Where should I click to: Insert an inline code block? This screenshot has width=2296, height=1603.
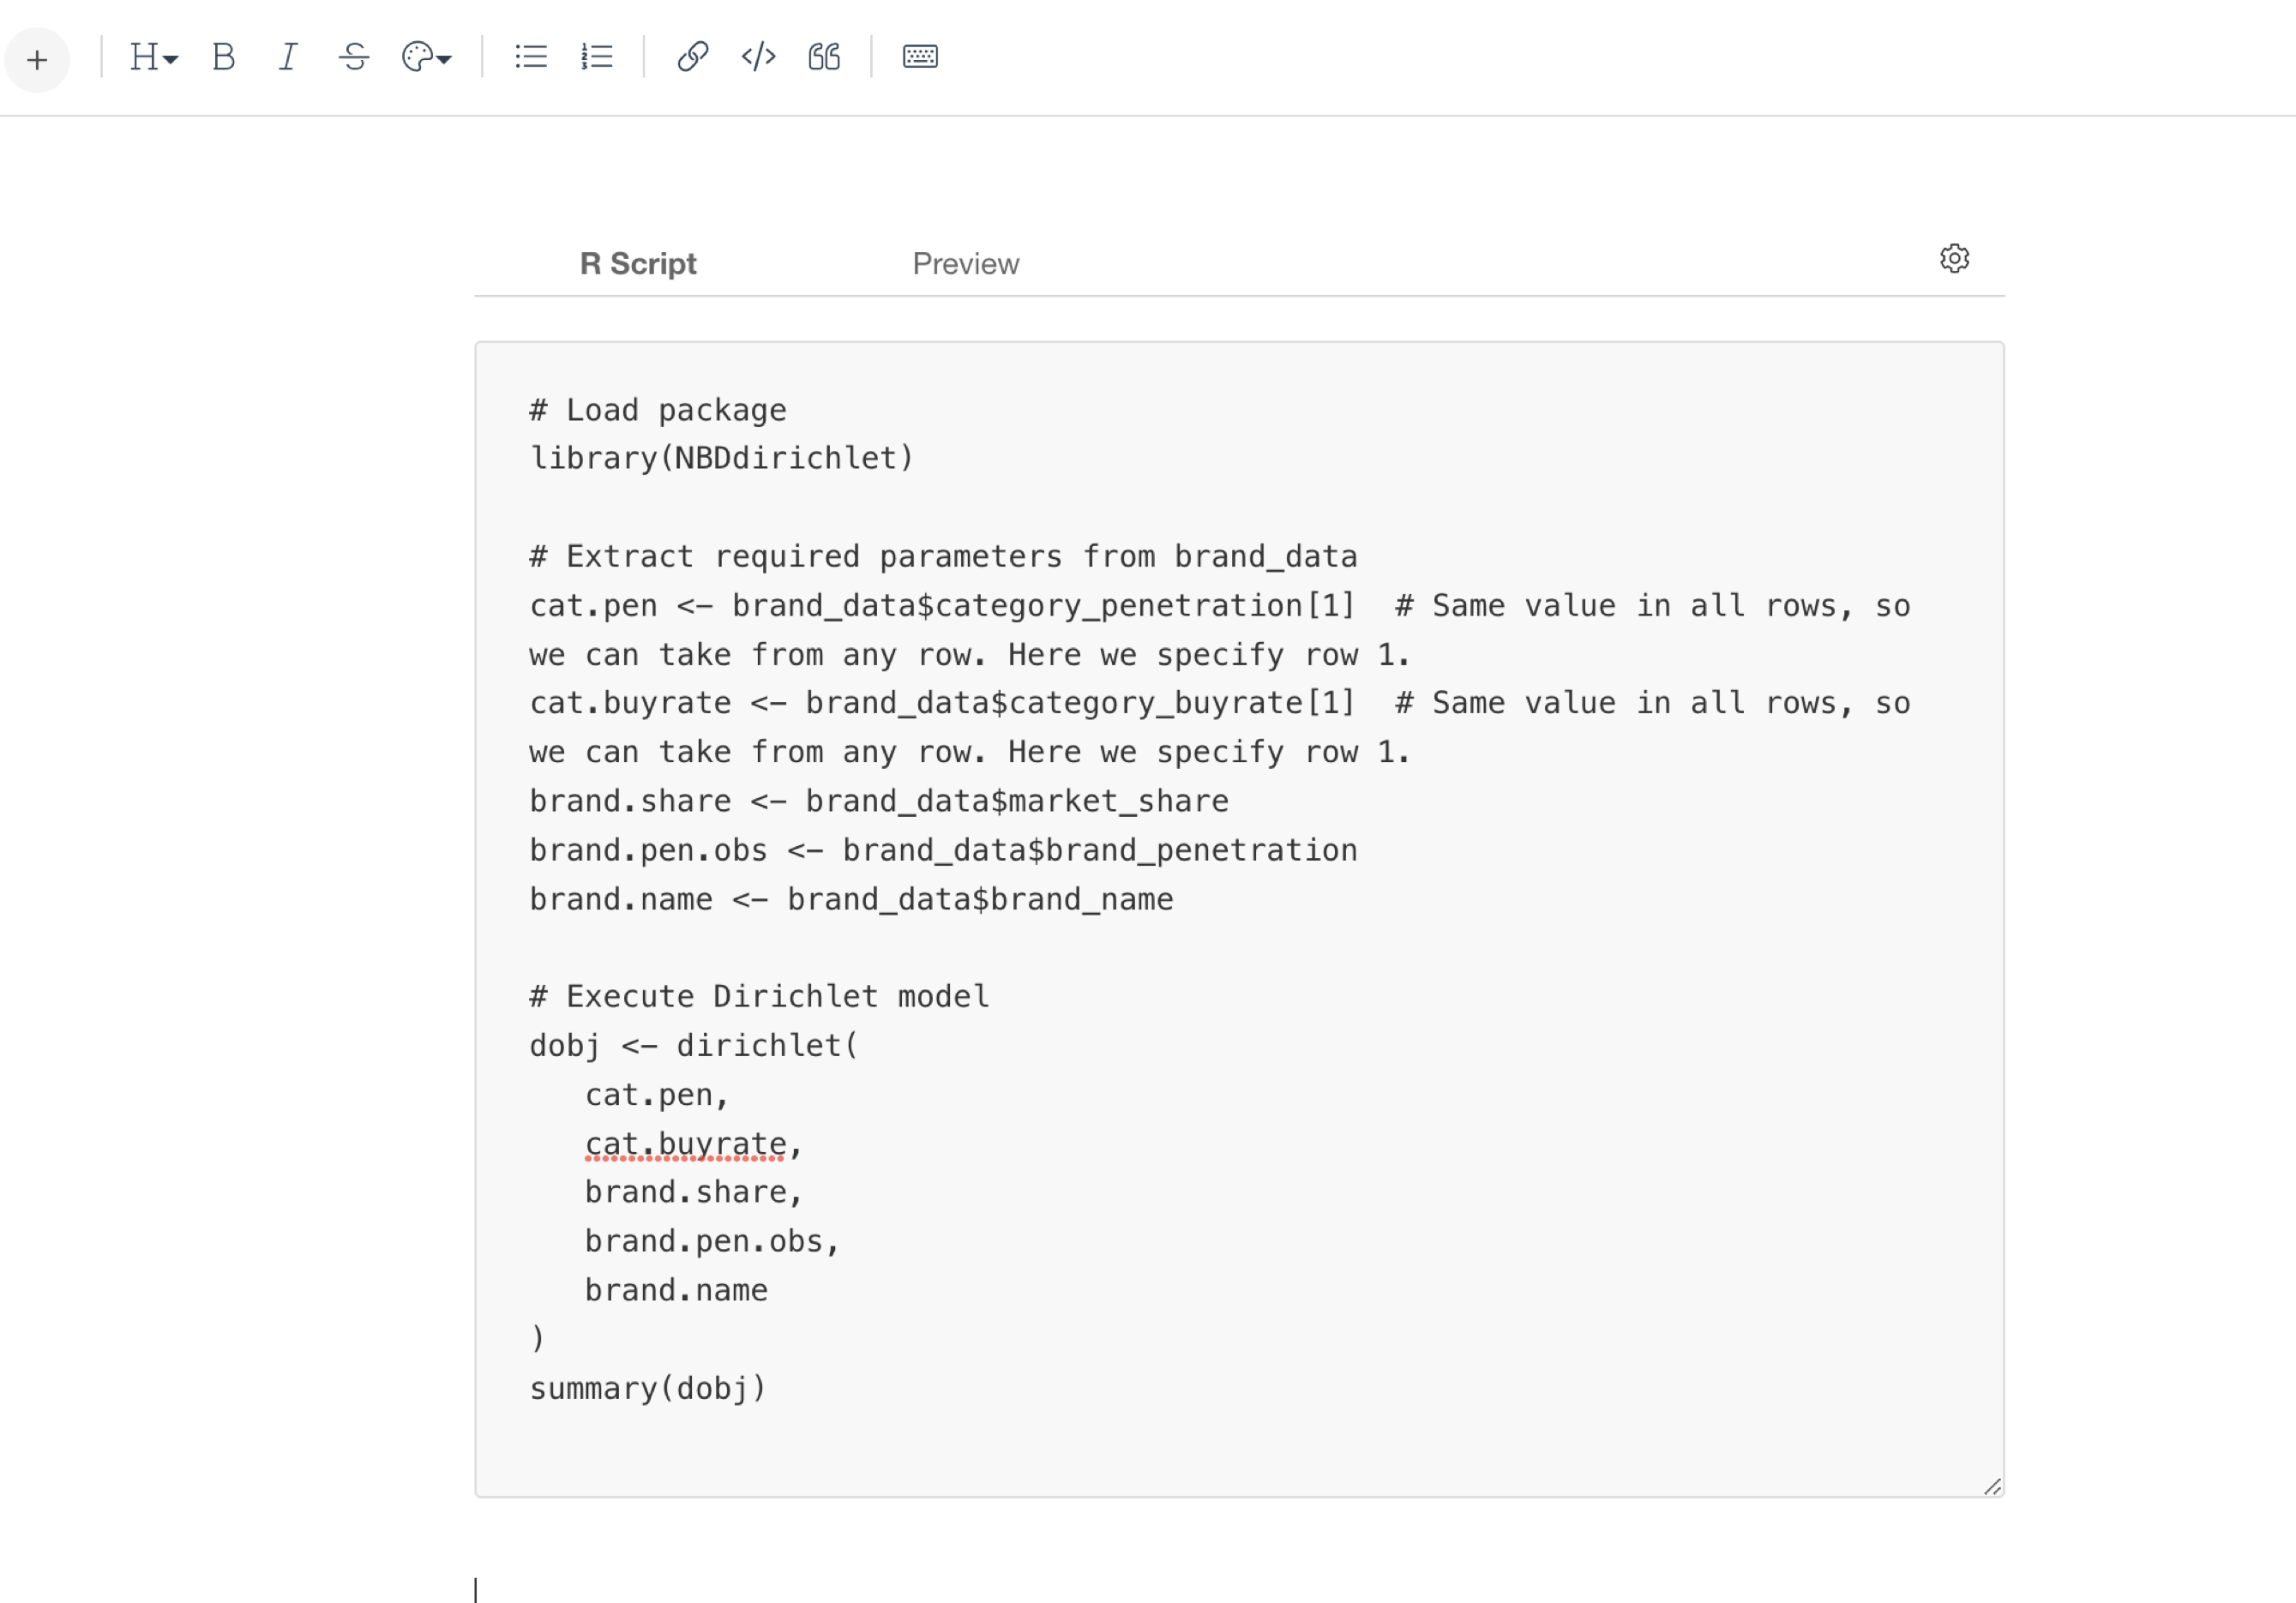[x=758, y=57]
